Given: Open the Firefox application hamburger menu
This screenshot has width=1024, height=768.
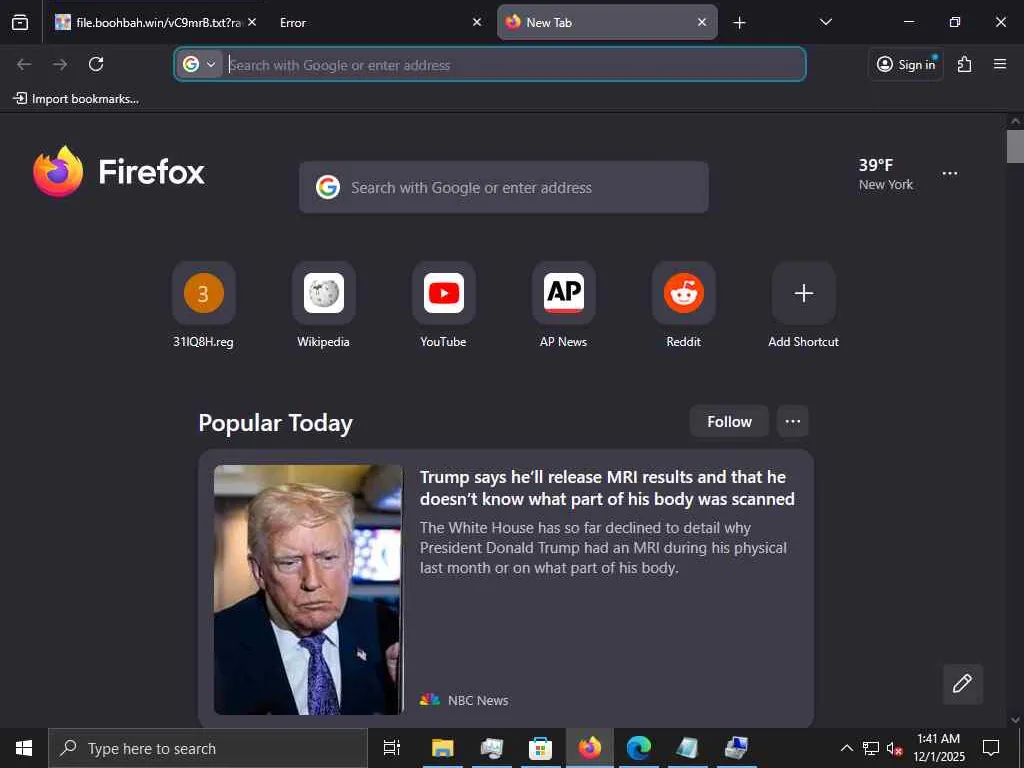Looking at the screenshot, I should tap(1000, 64).
